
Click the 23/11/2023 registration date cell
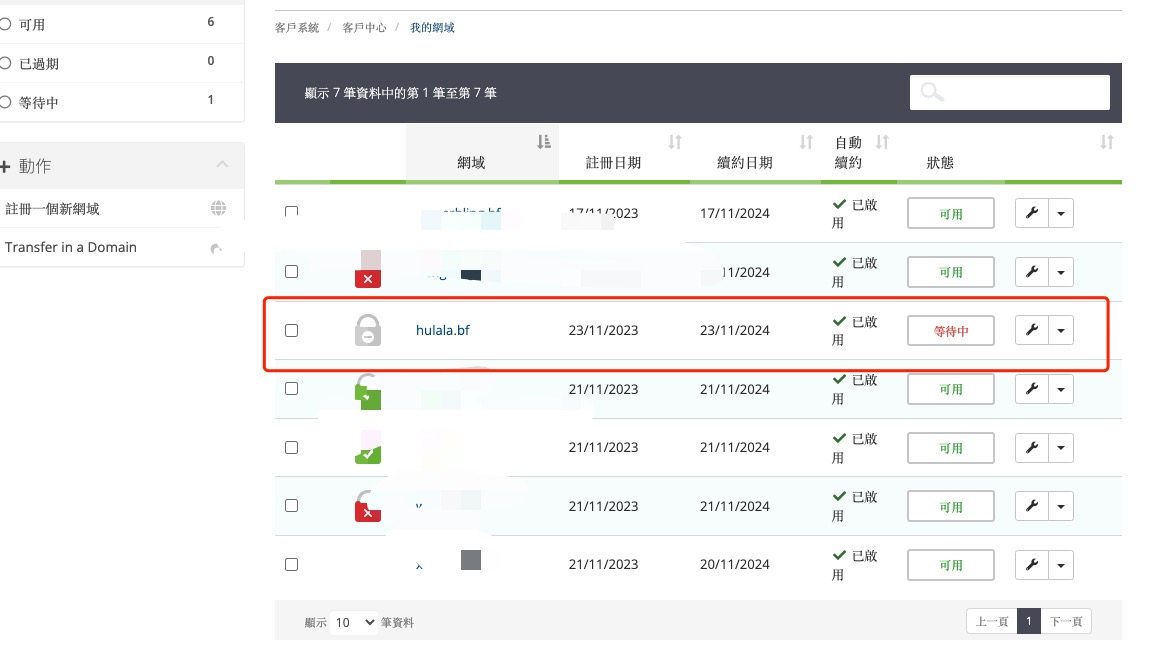(x=603, y=331)
